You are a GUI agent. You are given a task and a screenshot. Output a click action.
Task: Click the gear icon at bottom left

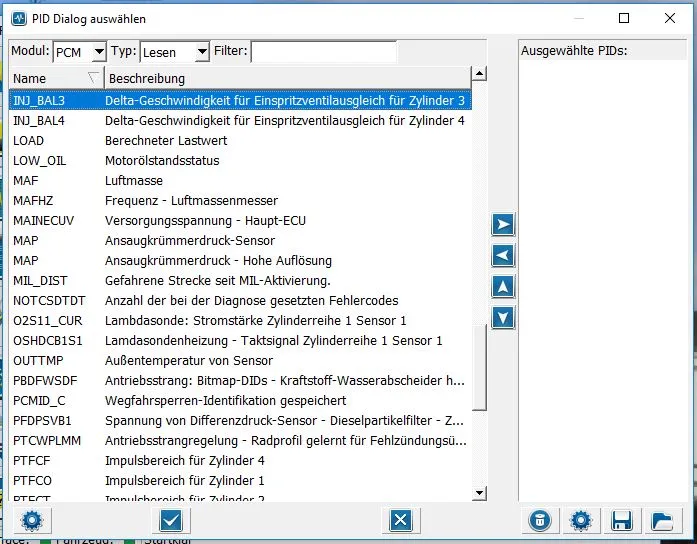[x=31, y=520]
